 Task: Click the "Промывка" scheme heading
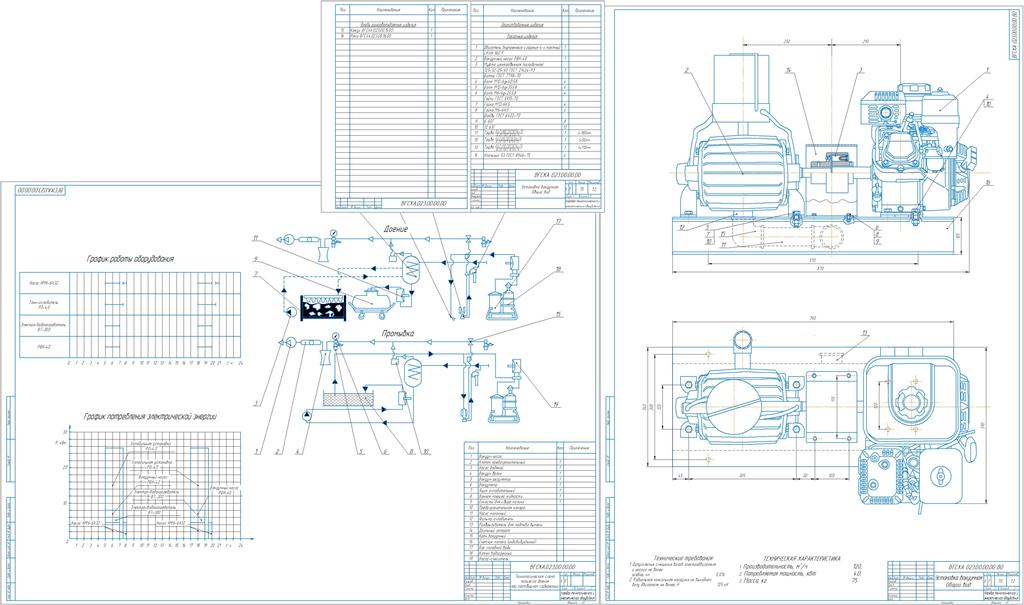point(398,333)
